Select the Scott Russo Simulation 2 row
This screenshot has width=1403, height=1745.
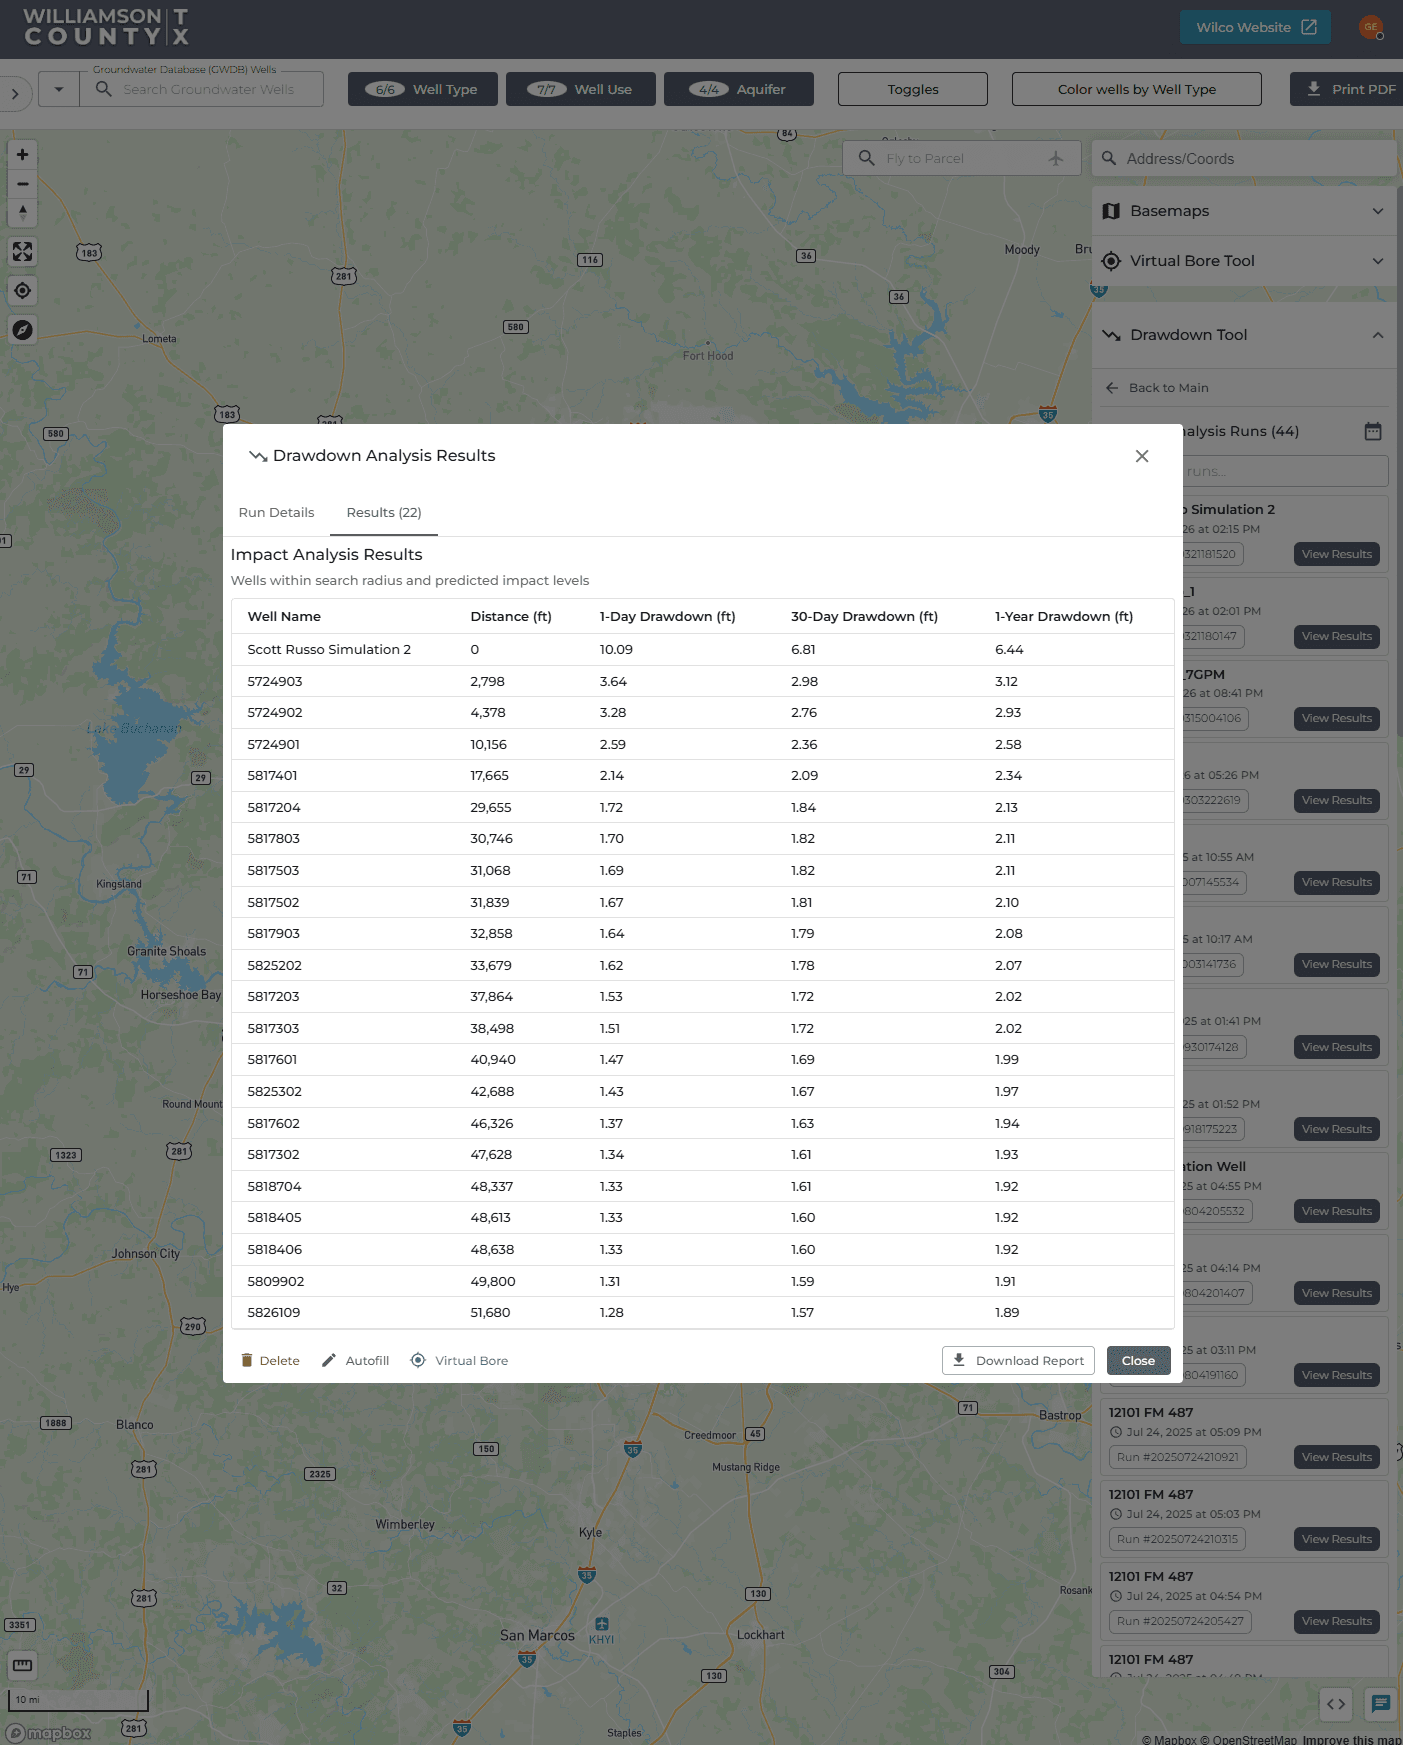pyautogui.click(x=702, y=649)
